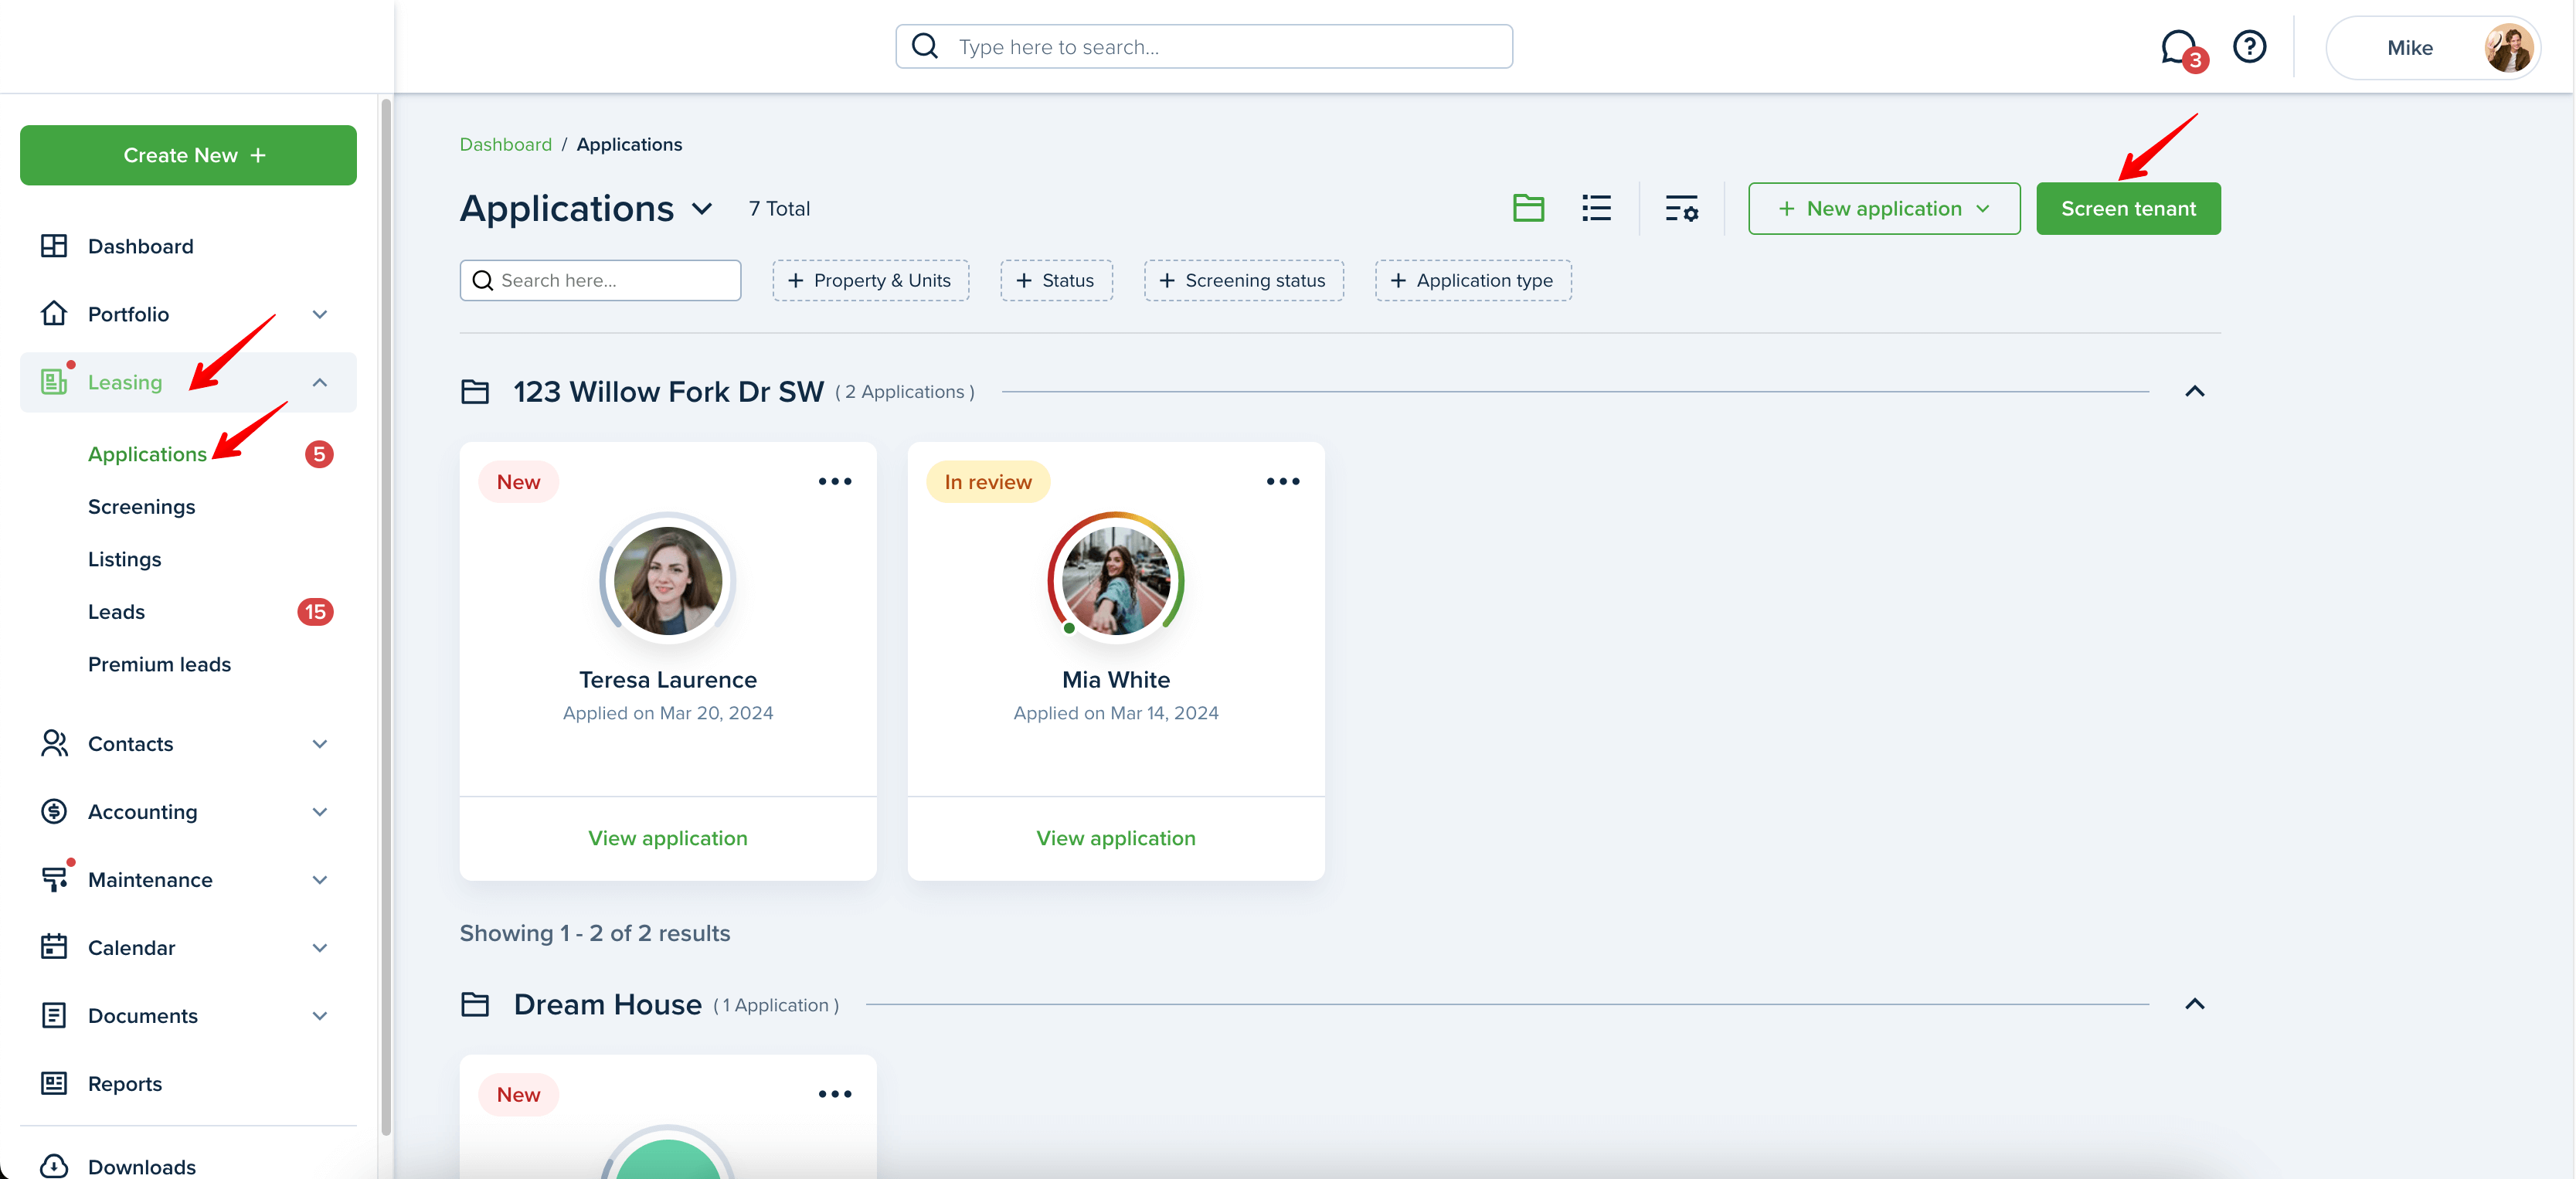Image resolution: width=2576 pixels, height=1179 pixels.
Task: Expand the Contacts menu chevron
Action: 320,744
